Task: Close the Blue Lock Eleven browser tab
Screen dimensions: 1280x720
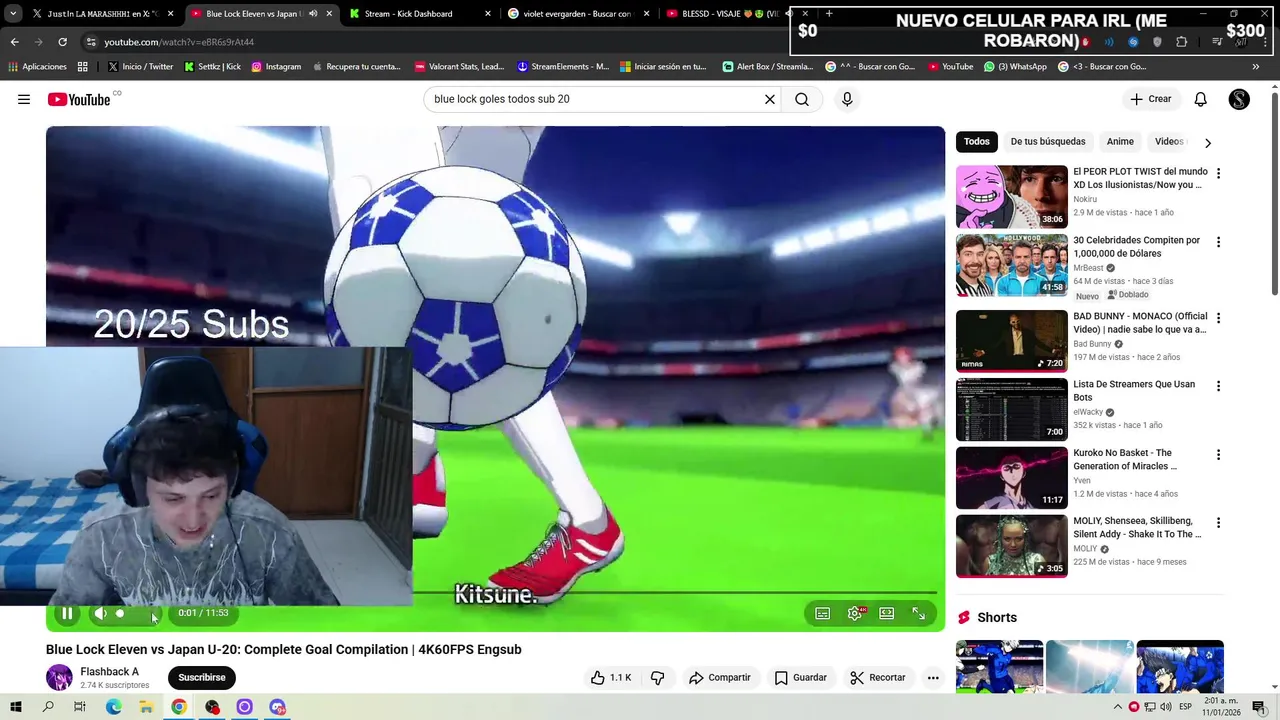Action: tap(329, 14)
